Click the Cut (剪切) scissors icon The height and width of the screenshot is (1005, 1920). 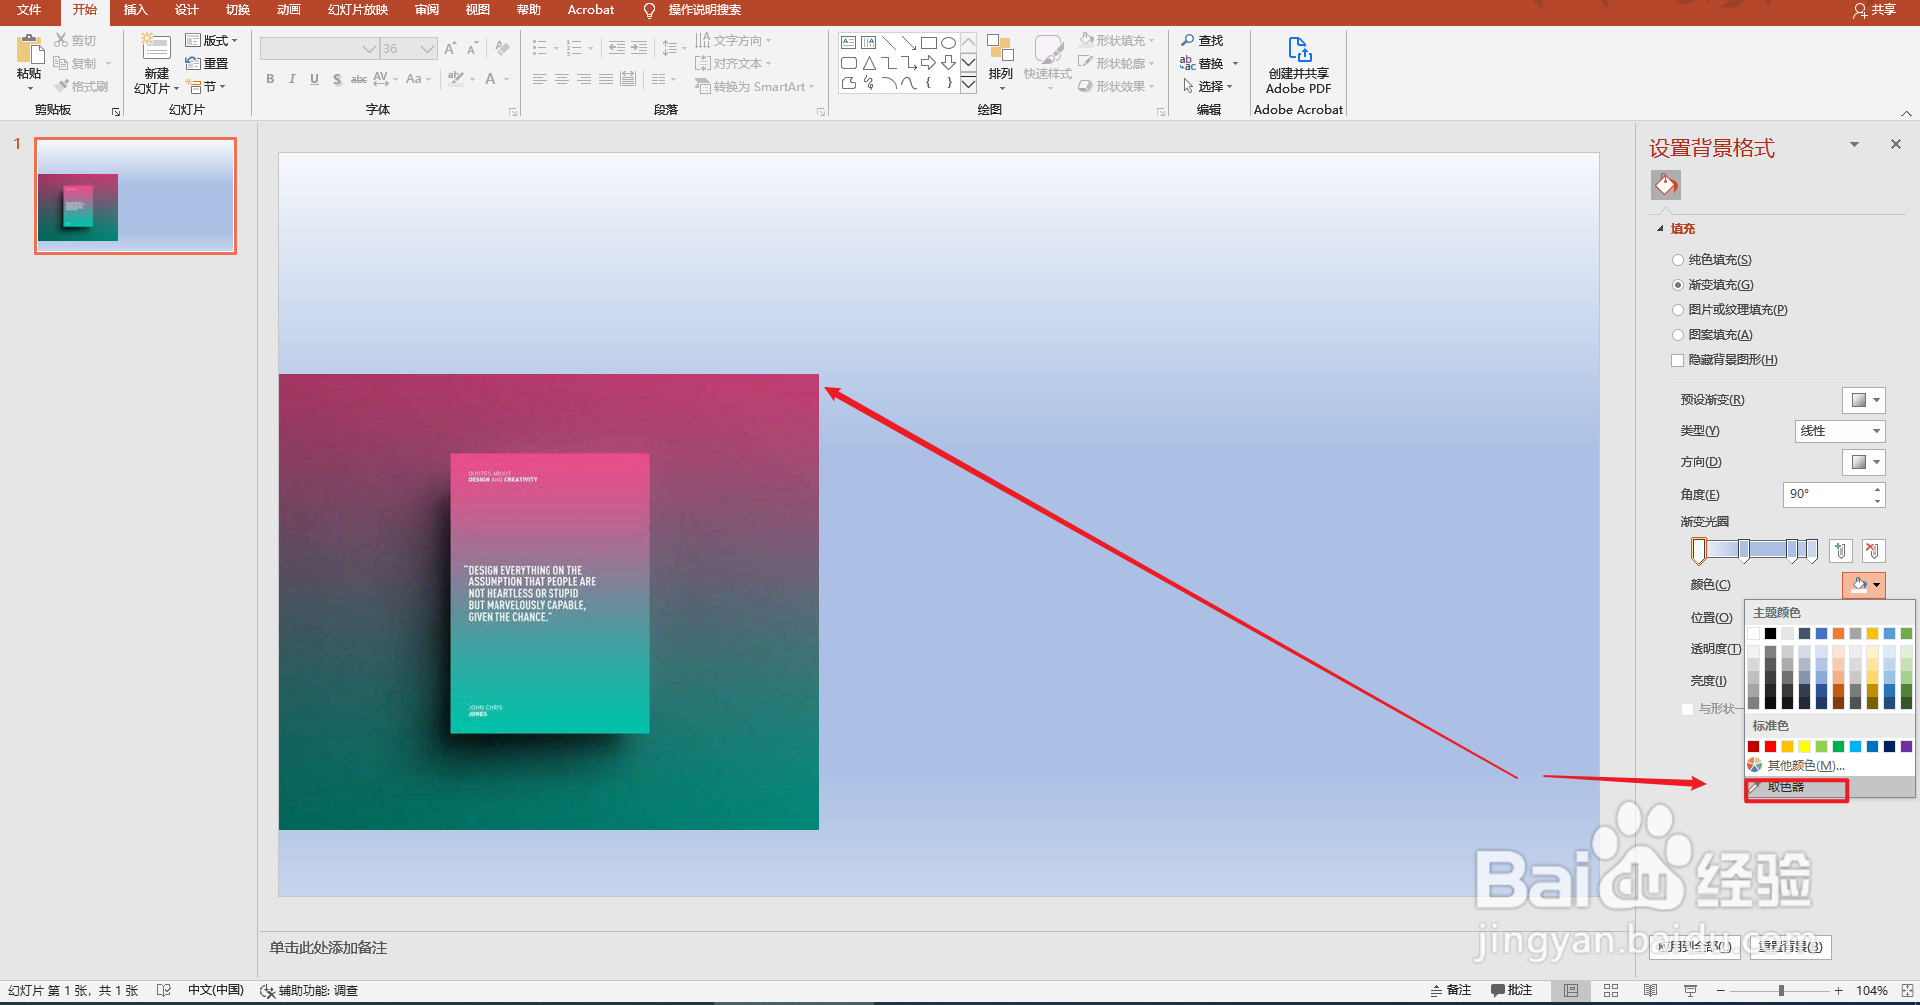point(62,40)
